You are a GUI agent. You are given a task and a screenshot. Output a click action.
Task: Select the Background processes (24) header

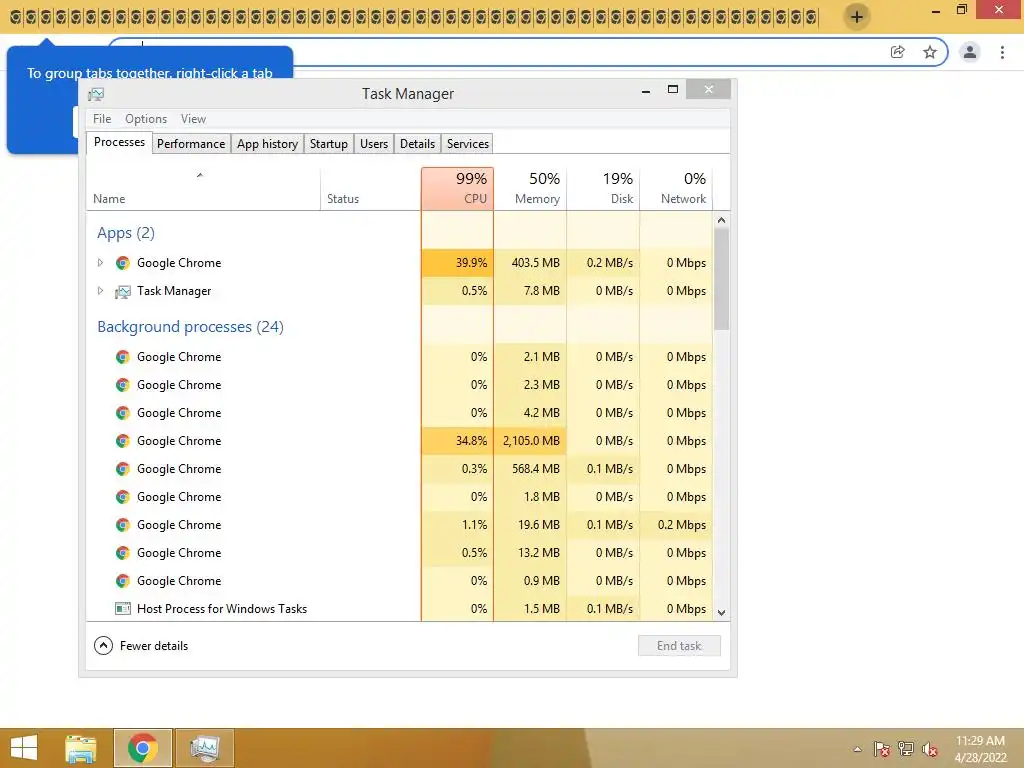click(190, 327)
